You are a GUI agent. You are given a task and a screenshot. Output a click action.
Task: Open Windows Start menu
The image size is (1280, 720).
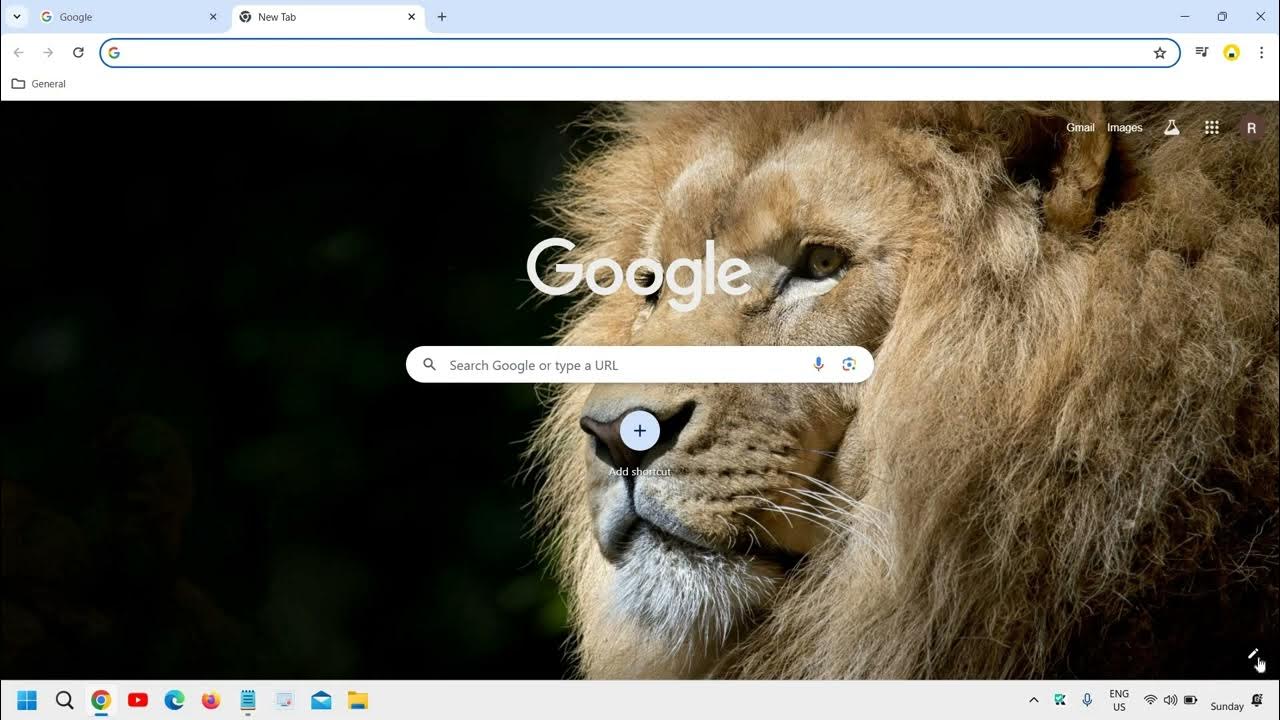click(27, 700)
